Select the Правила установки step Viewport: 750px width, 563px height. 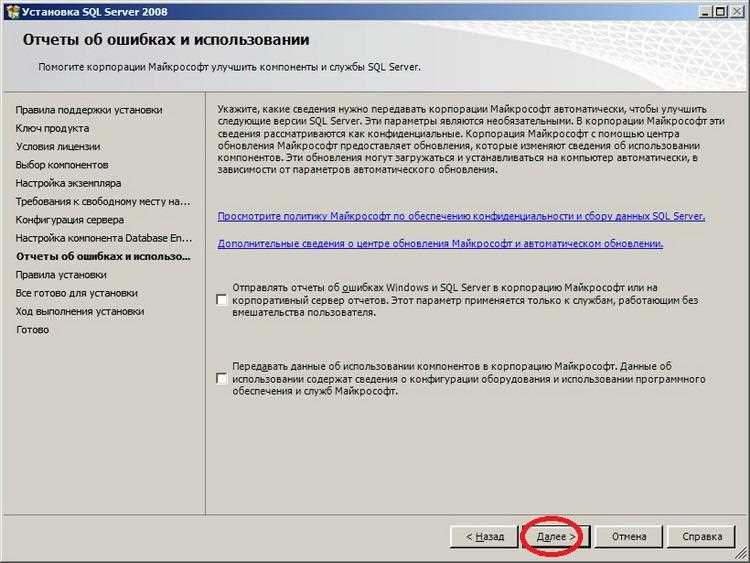tap(61, 275)
